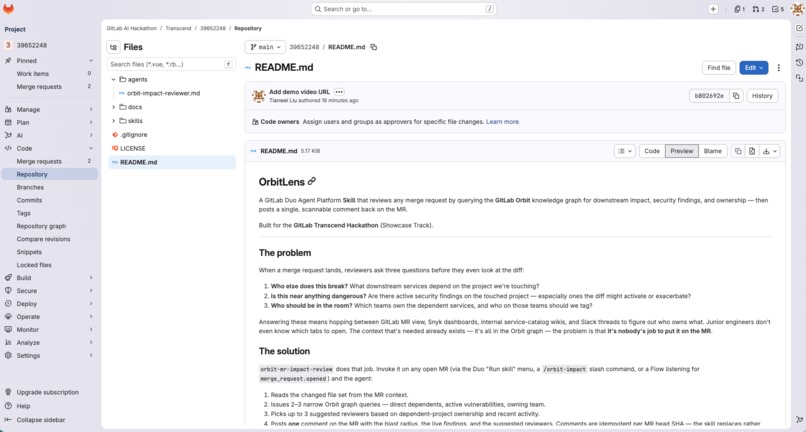This screenshot has width=806, height=432.
Task: Open the to-do list counter showing 5
Action: tap(778, 9)
